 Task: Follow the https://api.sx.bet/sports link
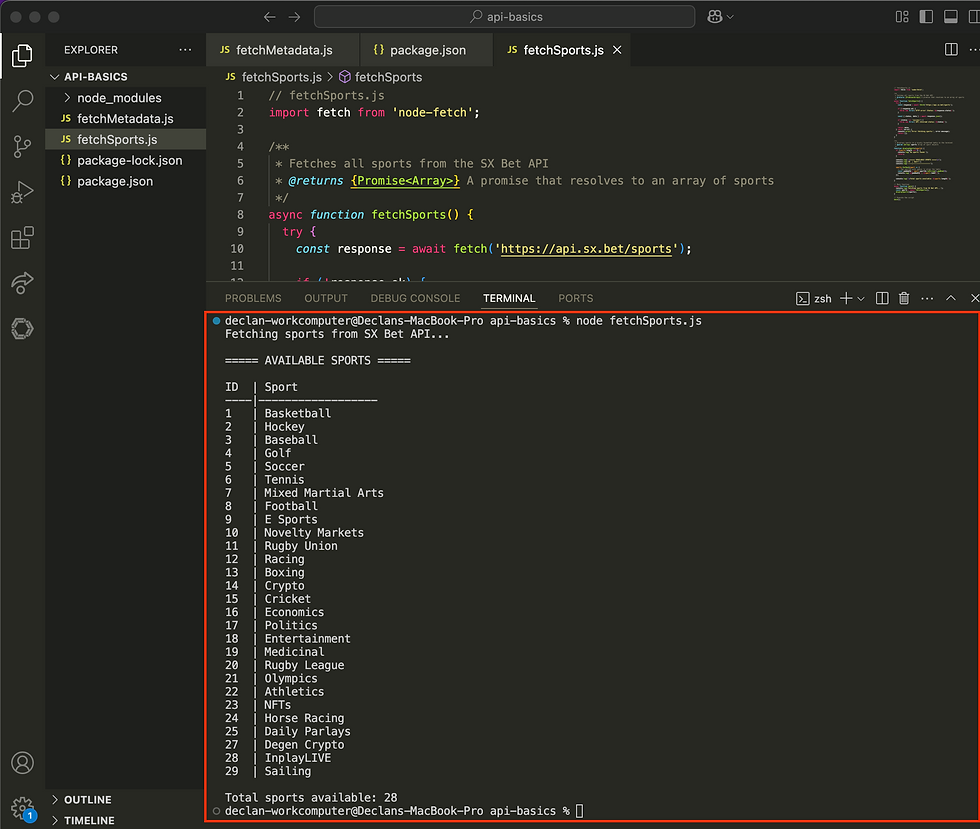click(586, 249)
